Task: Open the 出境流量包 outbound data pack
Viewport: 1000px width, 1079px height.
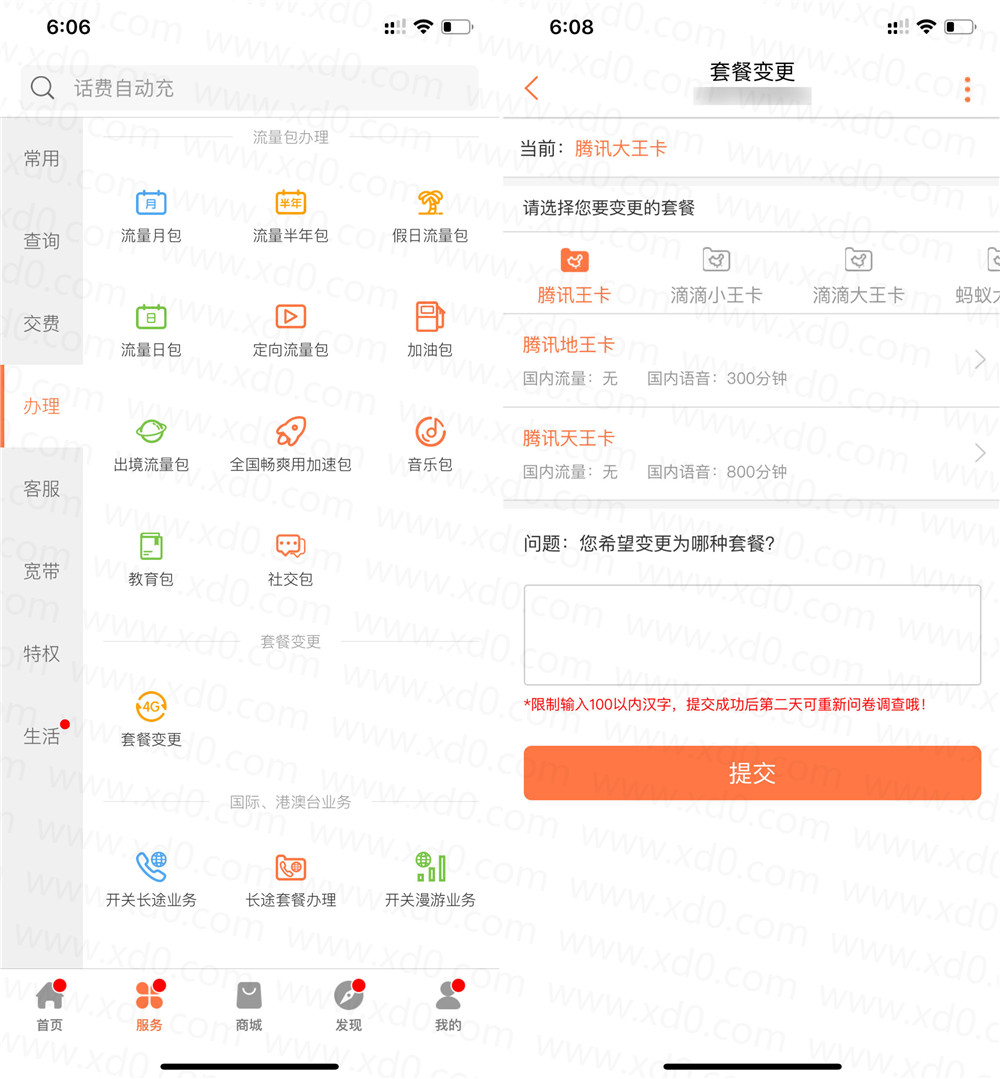Action: [151, 431]
